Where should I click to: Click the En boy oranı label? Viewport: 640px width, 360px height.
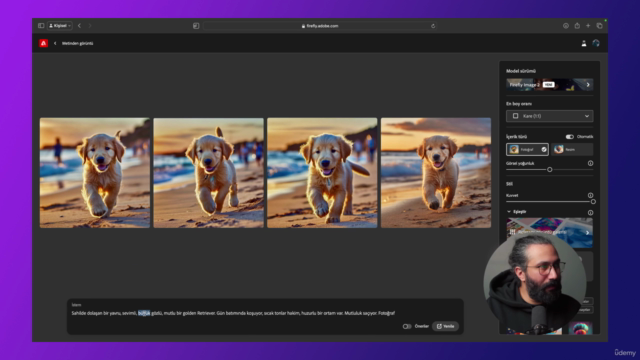point(519,104)
